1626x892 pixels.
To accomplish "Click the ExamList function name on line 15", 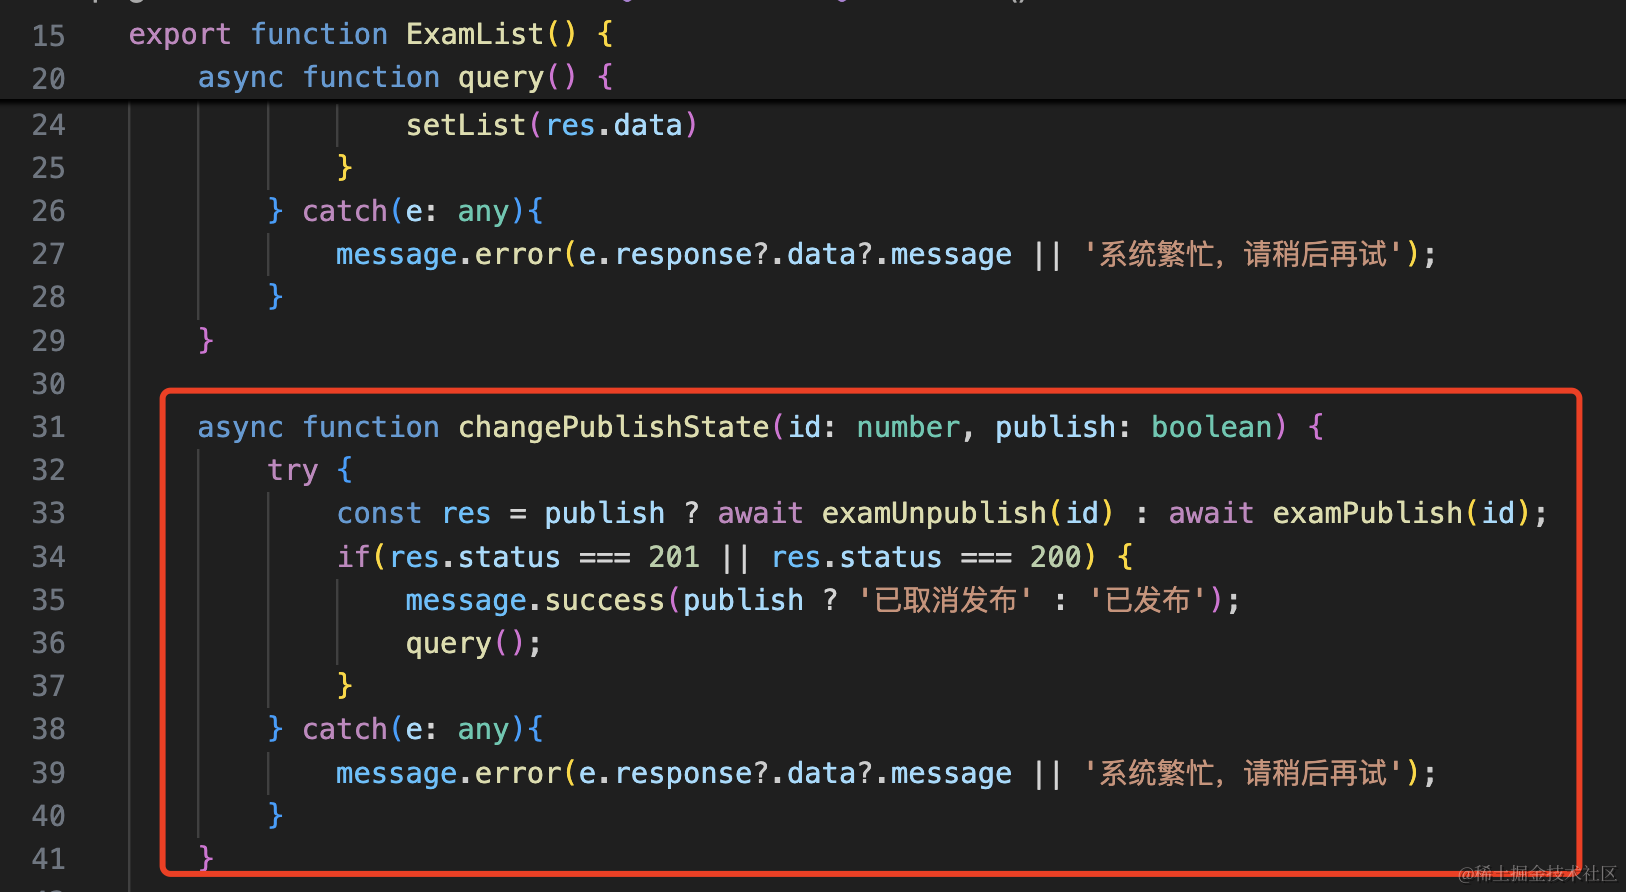I will coord(475,34).
